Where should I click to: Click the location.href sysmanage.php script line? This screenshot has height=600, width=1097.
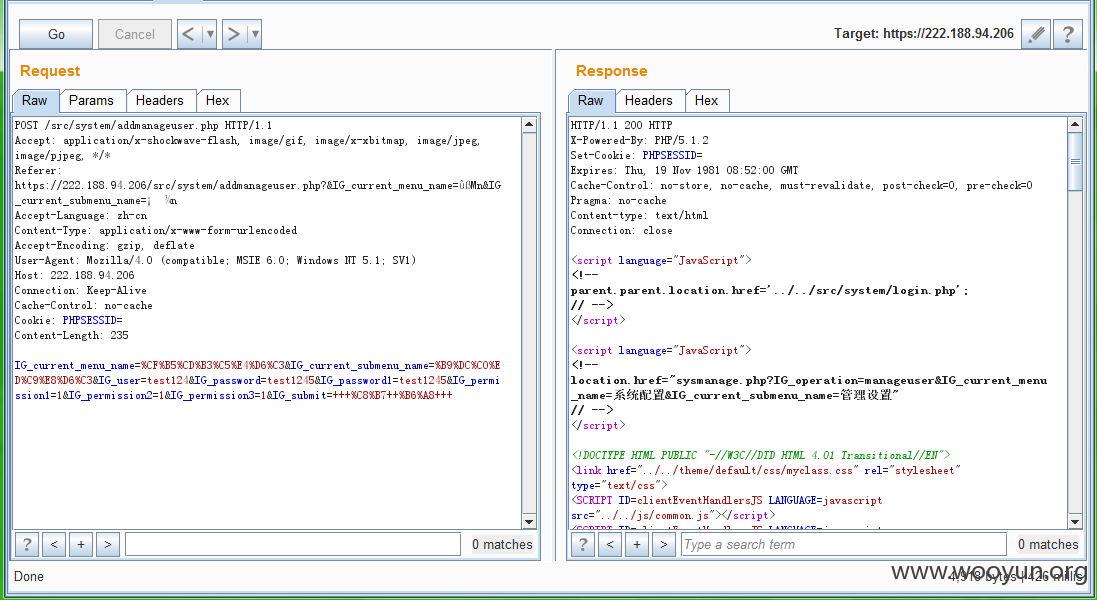[809, 387]
